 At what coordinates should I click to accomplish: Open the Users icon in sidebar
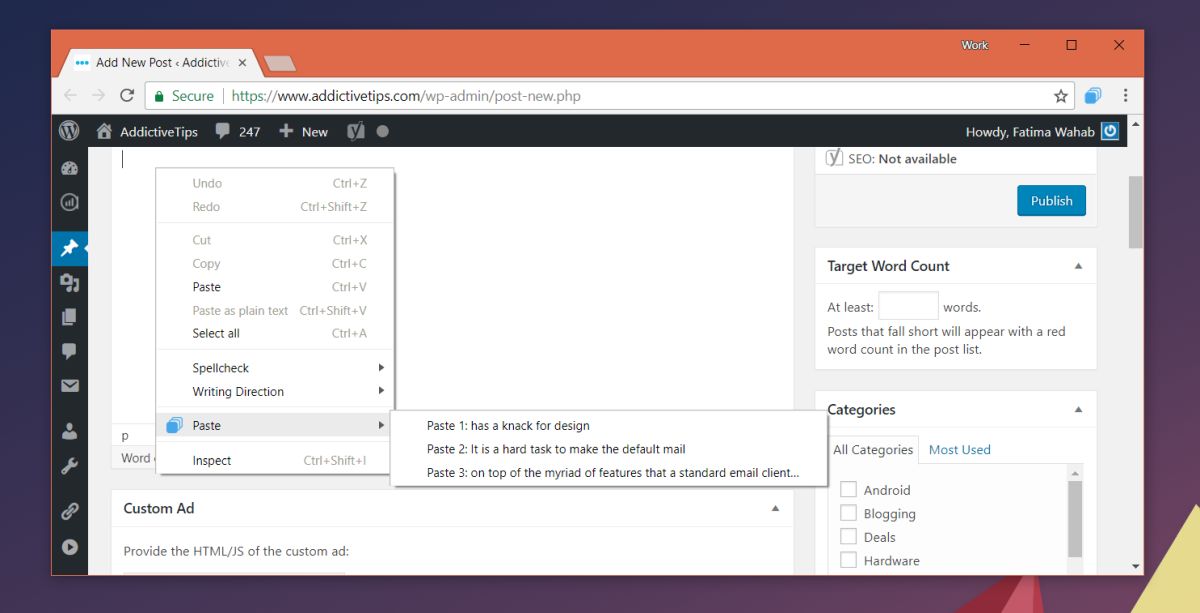pyautogui.click(x=69, y=431)
